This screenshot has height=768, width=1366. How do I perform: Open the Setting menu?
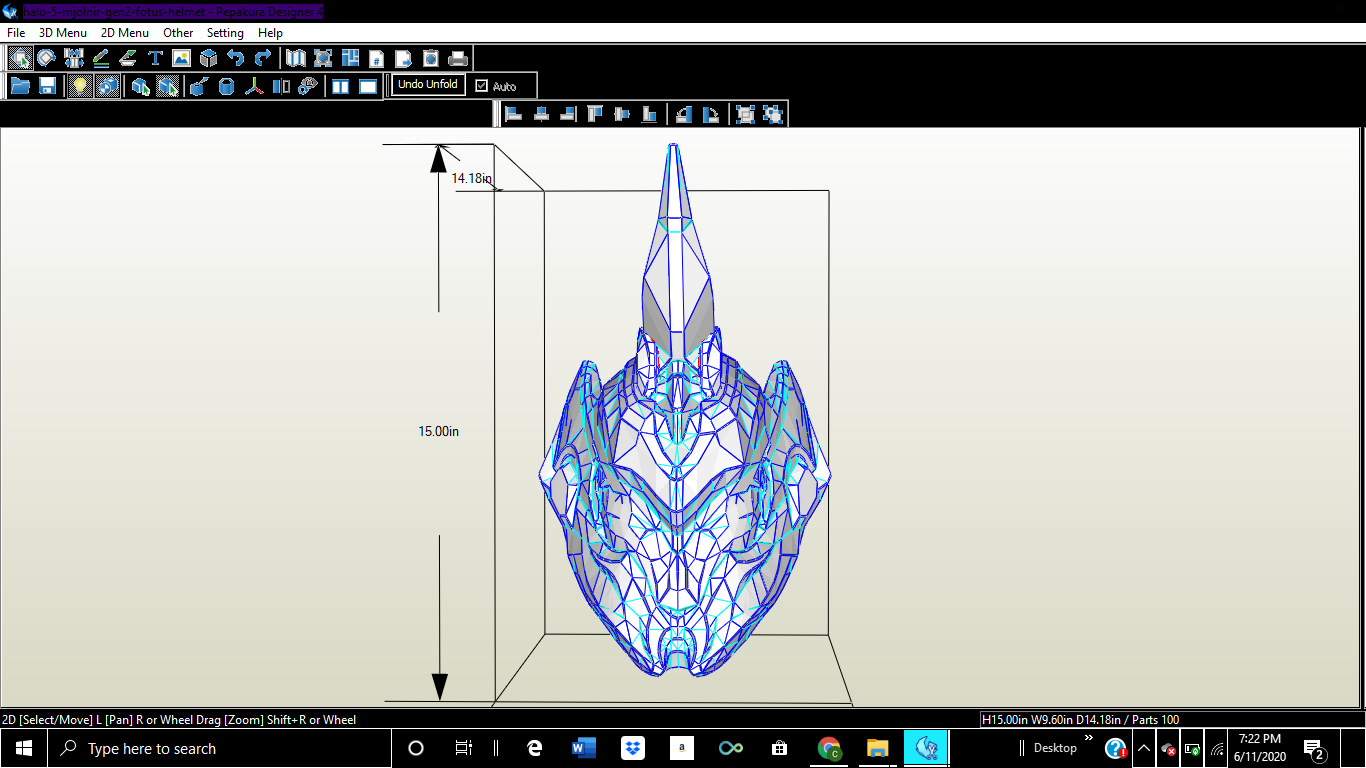pos(225,33)
